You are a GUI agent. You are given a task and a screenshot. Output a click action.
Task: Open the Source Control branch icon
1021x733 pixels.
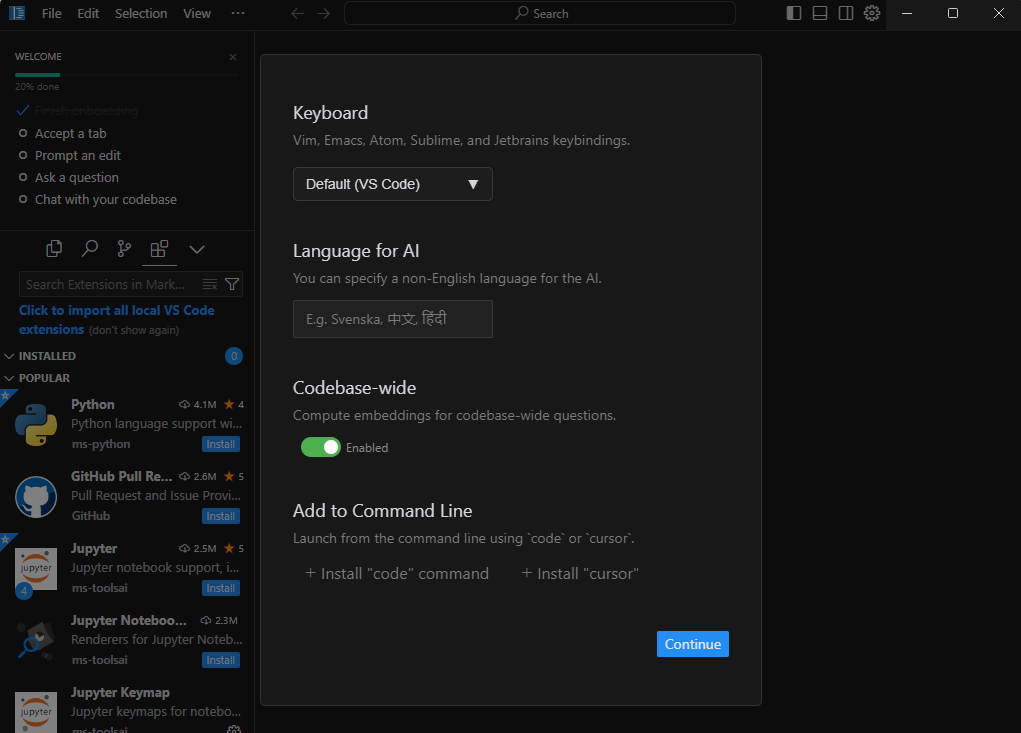point(124,249)
